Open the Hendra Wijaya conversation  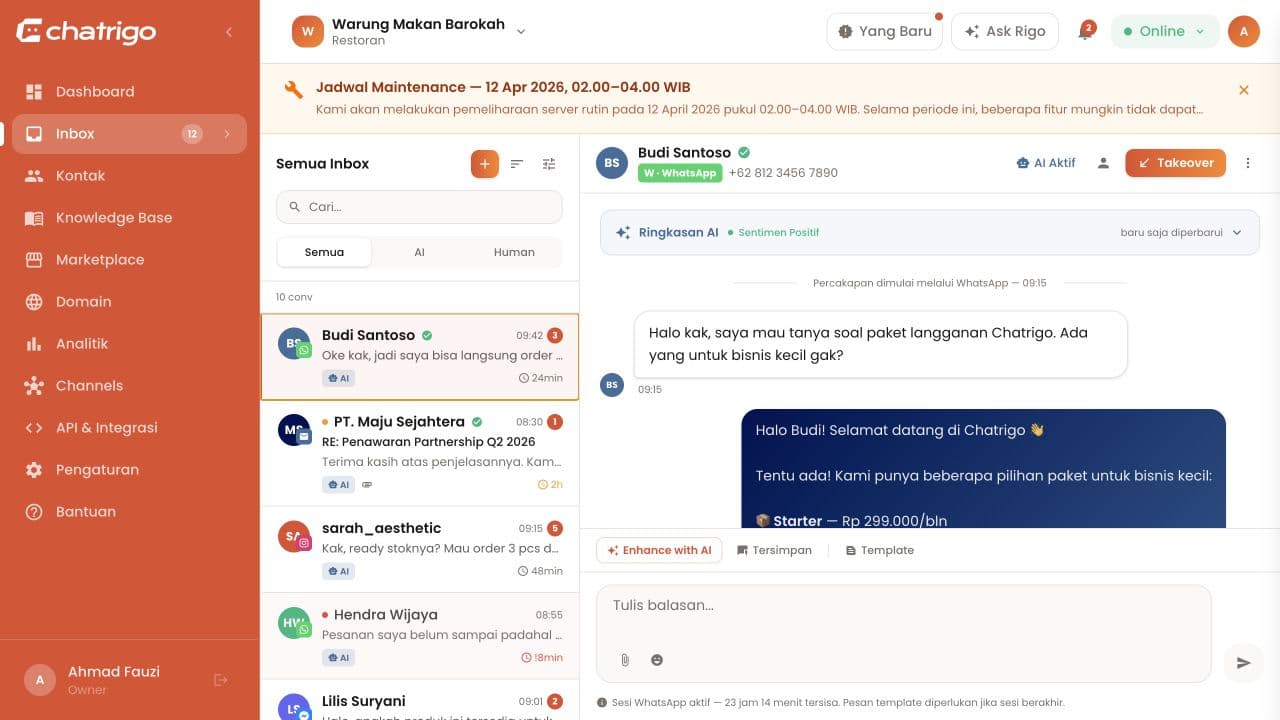420,636
